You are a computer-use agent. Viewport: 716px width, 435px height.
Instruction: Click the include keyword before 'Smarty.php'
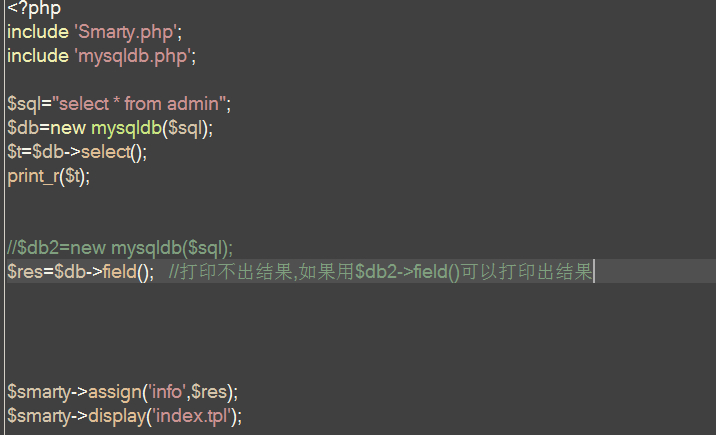click(38, 32)
